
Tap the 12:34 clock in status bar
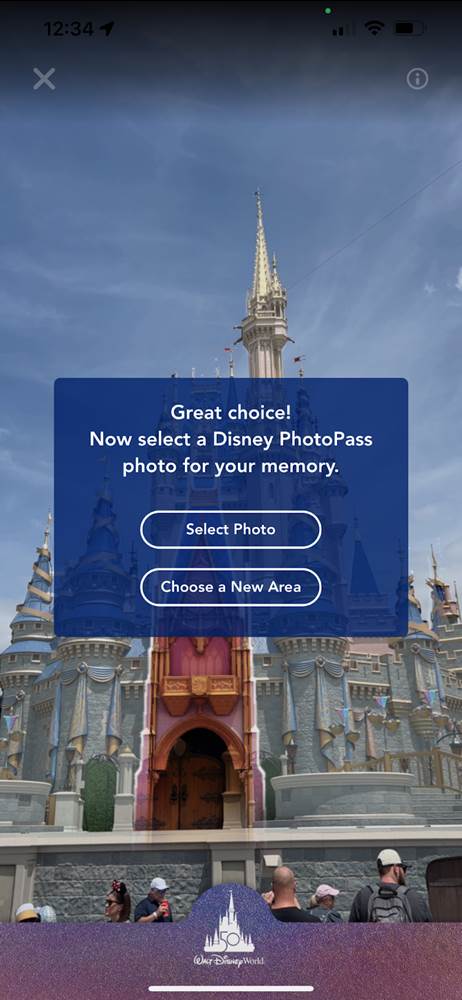[69, 29]
